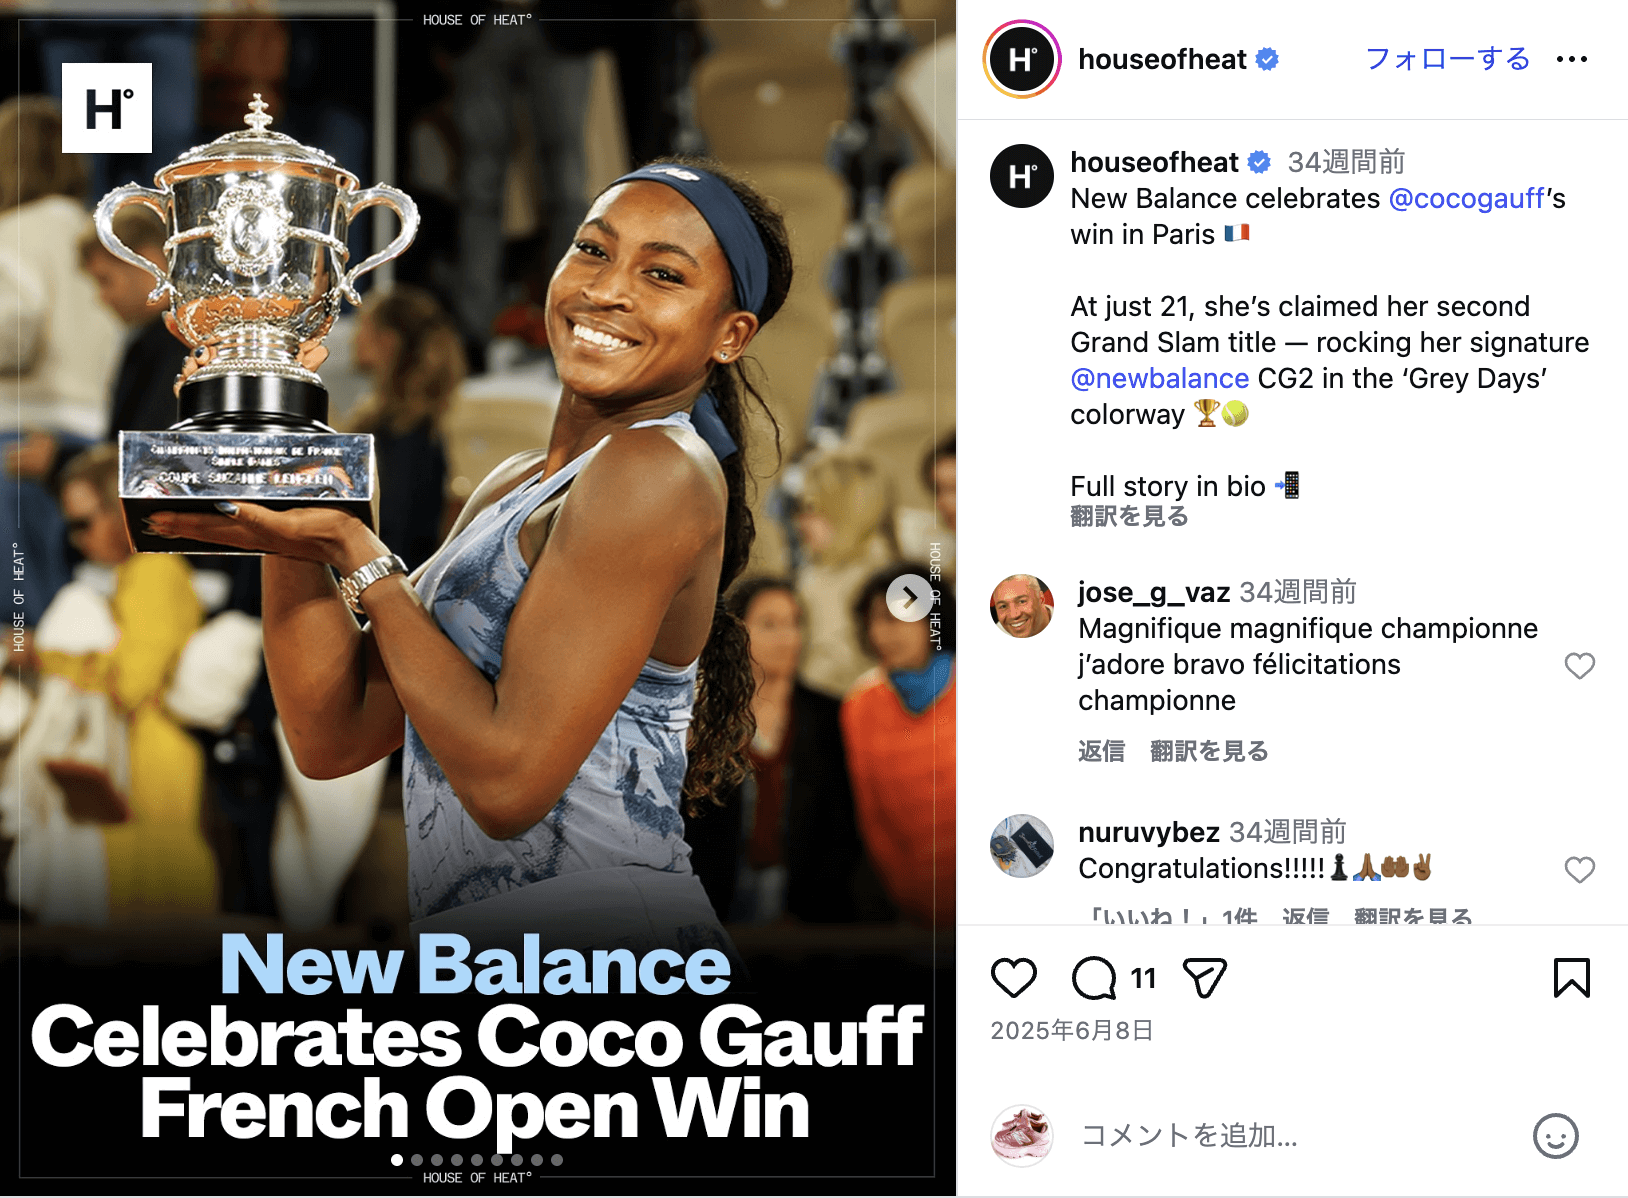Screen dimensions: 1628x1198
Task: Reply to jose_g_vaz using 返信
Action: 1101,751
